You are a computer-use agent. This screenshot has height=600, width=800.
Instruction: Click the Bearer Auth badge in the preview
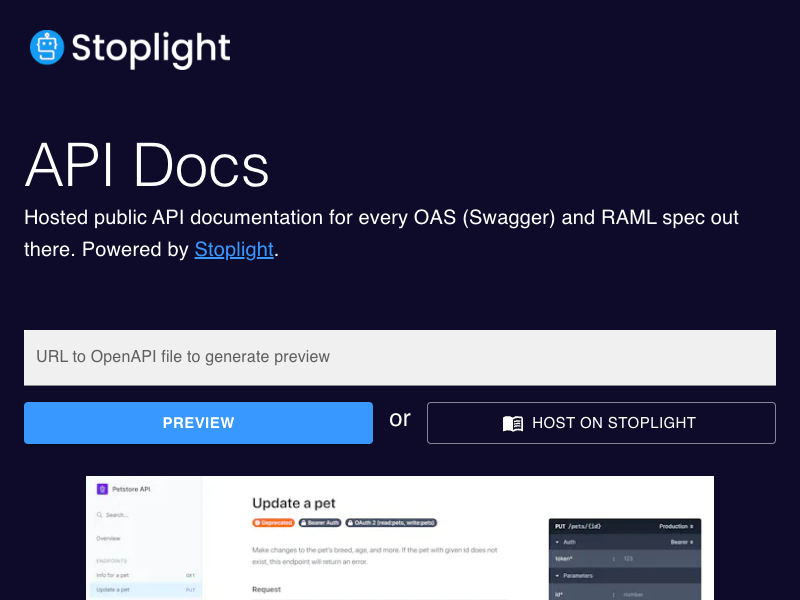(320, 522)
